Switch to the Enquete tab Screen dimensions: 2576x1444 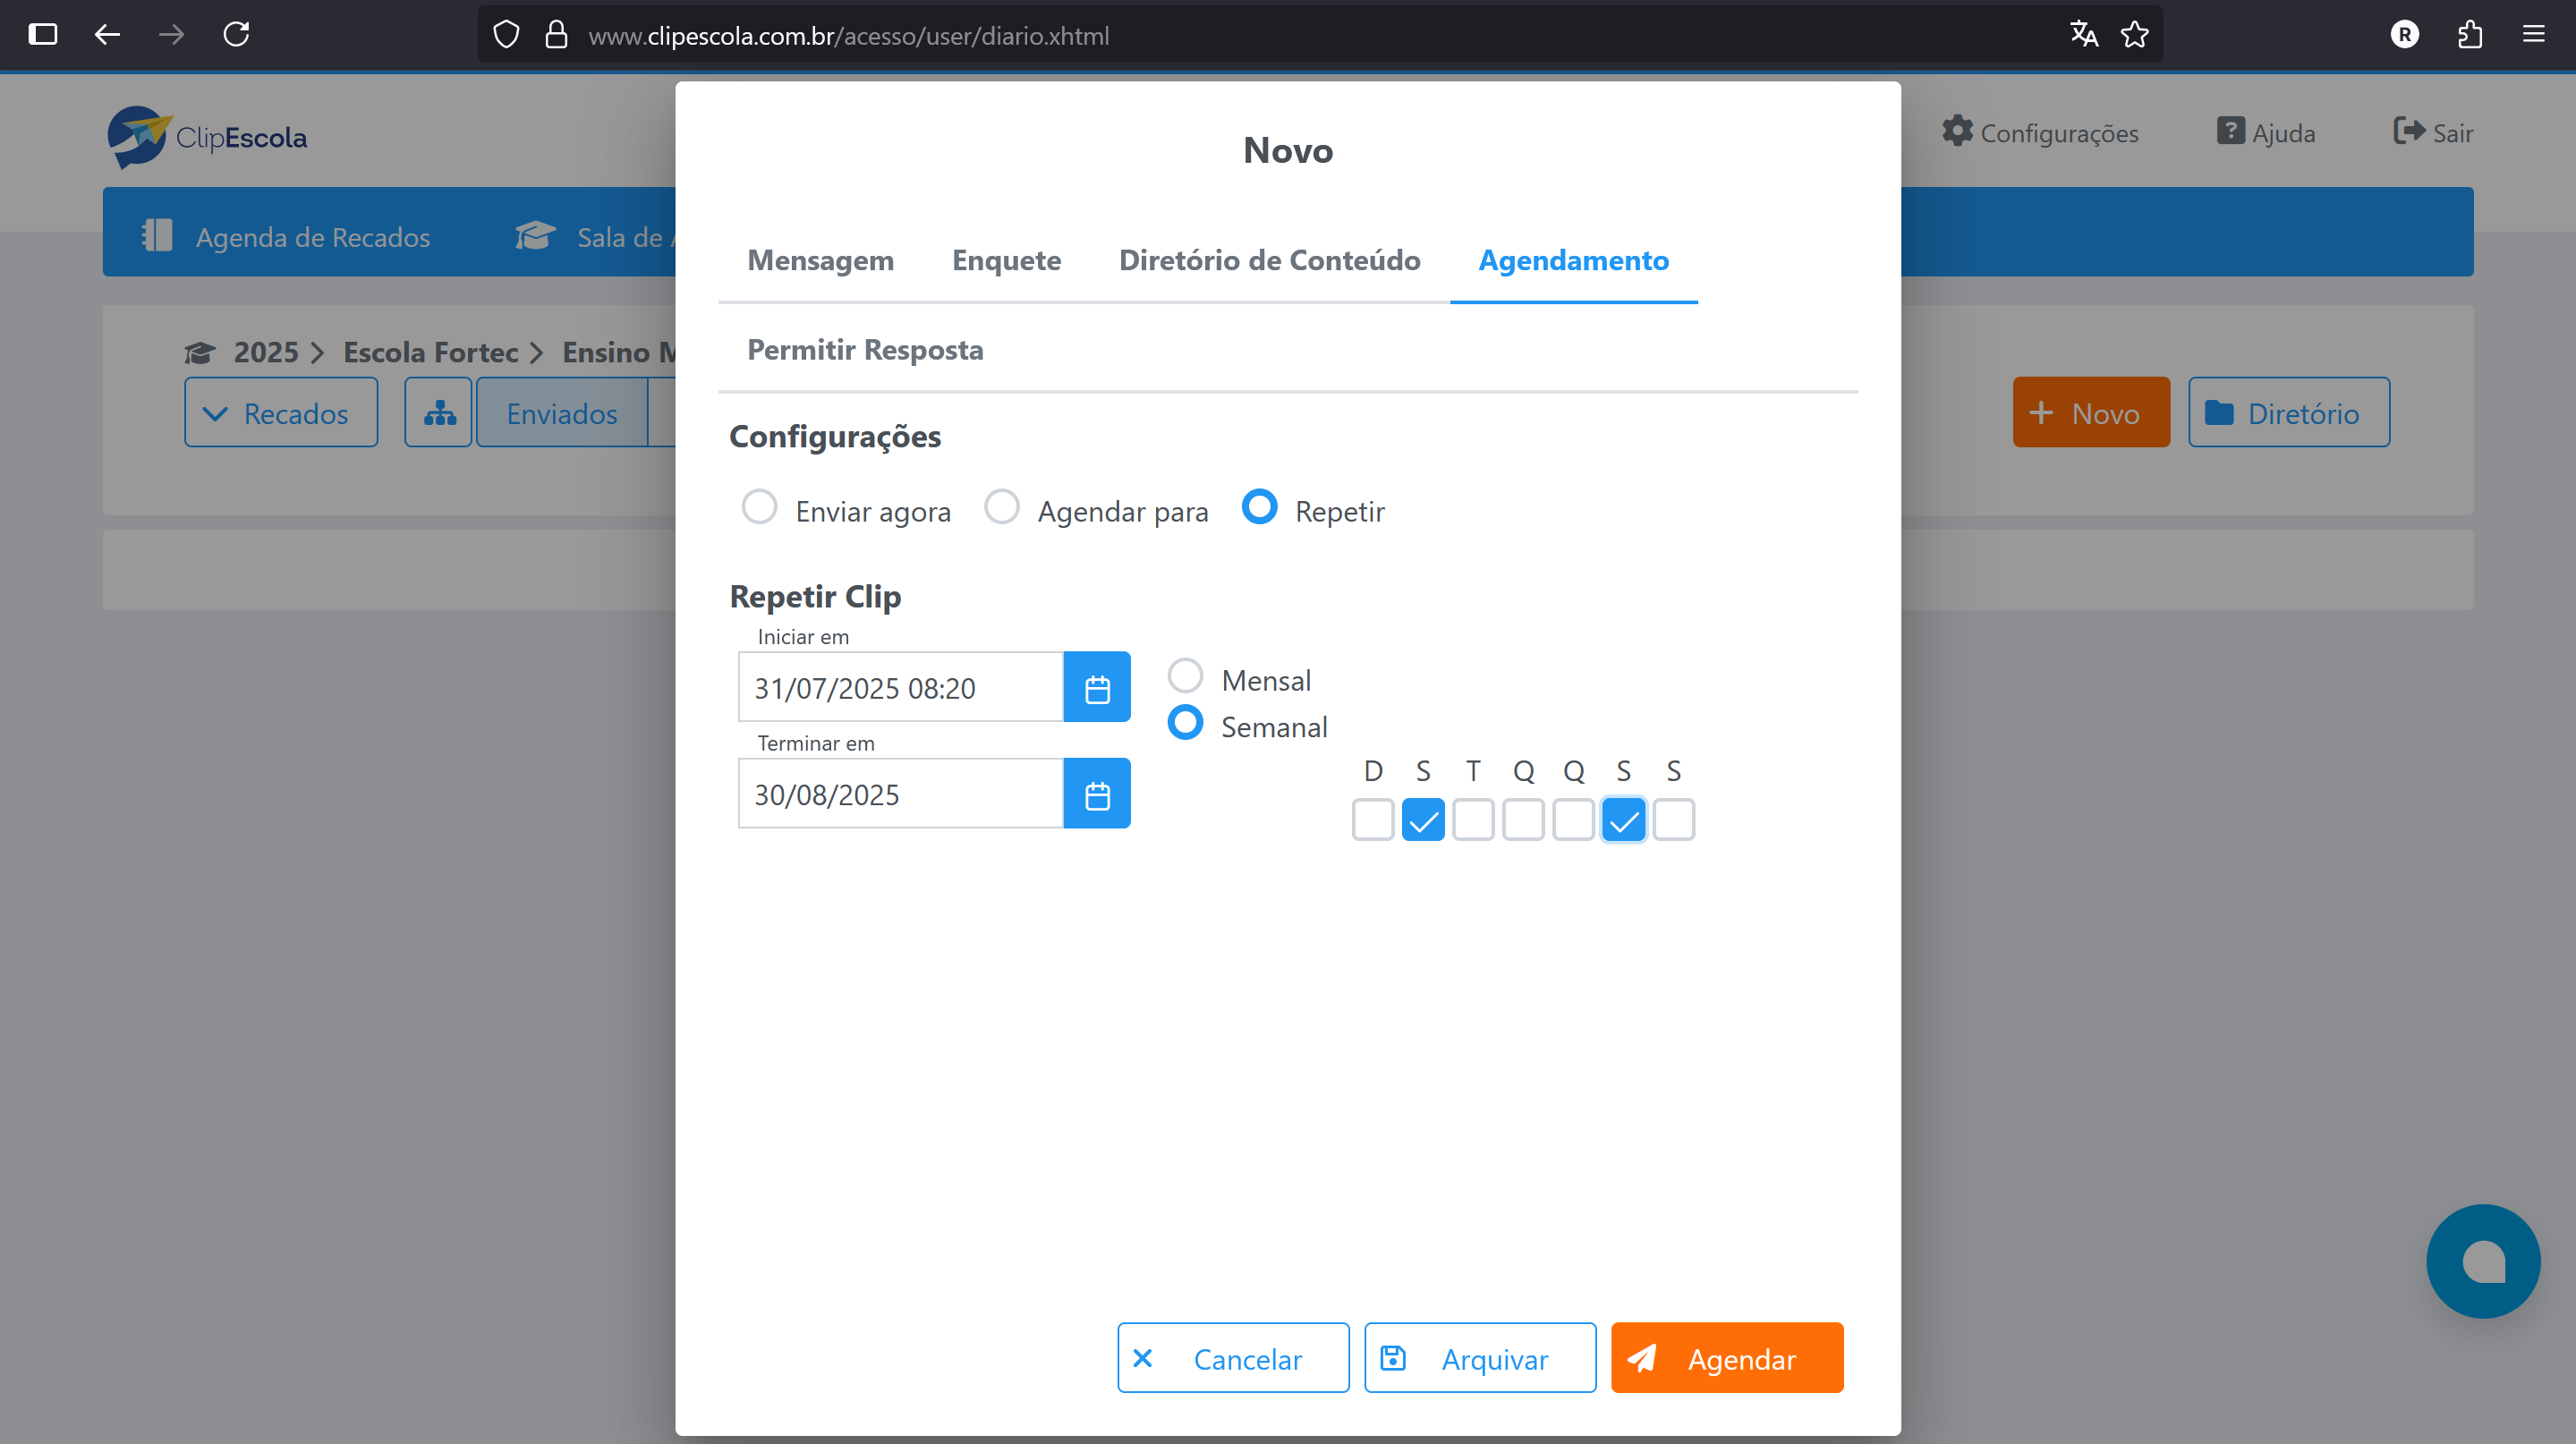pos(1006,260)
